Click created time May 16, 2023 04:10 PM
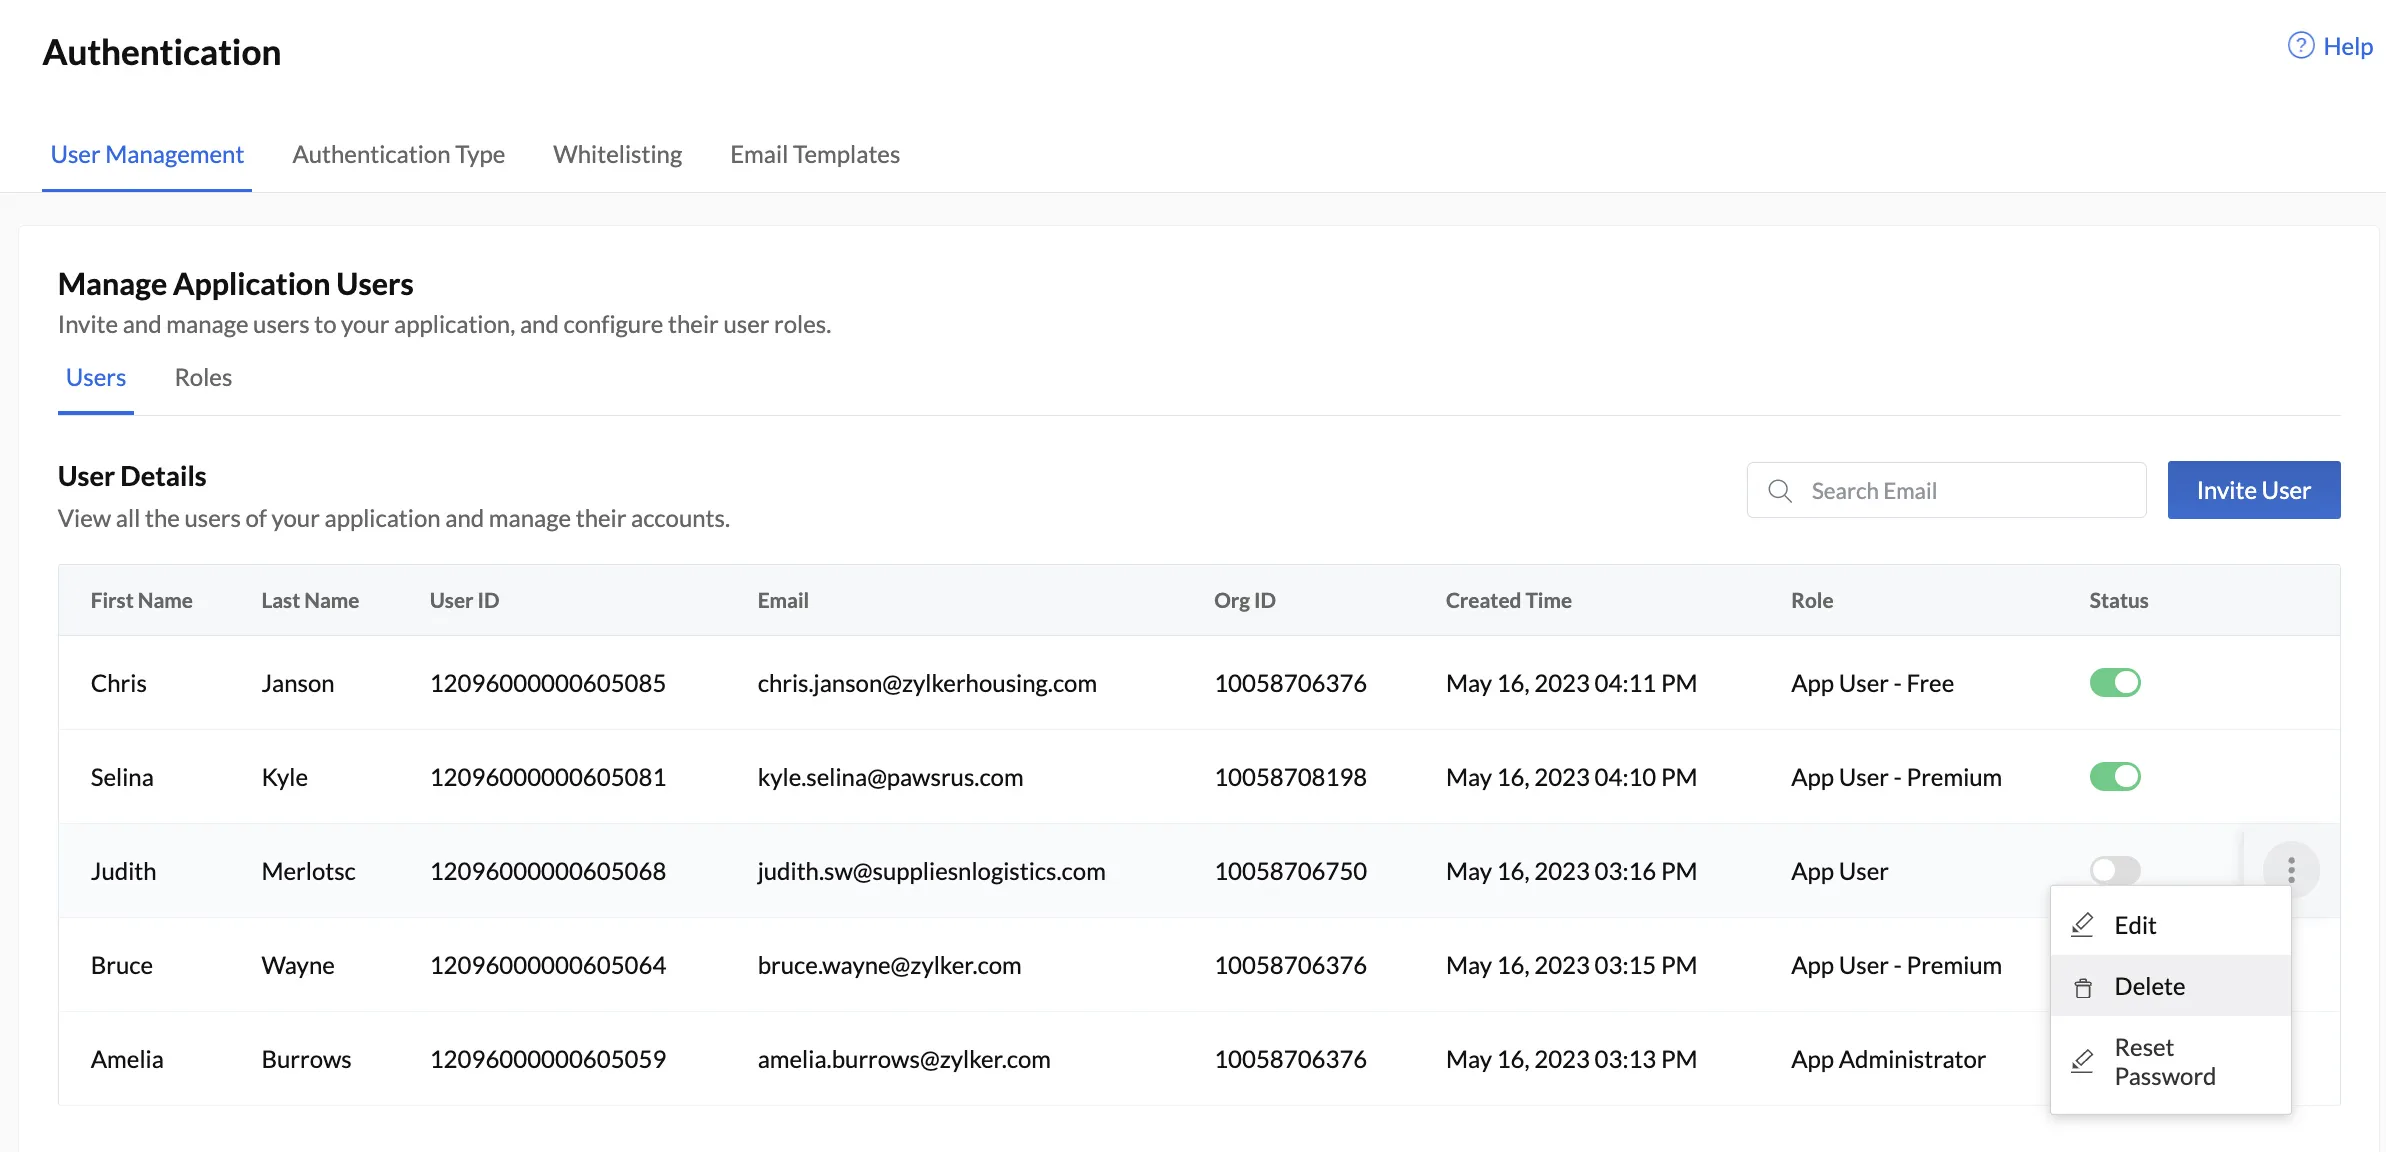Screen dimensions: 2386x1152 (x=1571, y=777)
